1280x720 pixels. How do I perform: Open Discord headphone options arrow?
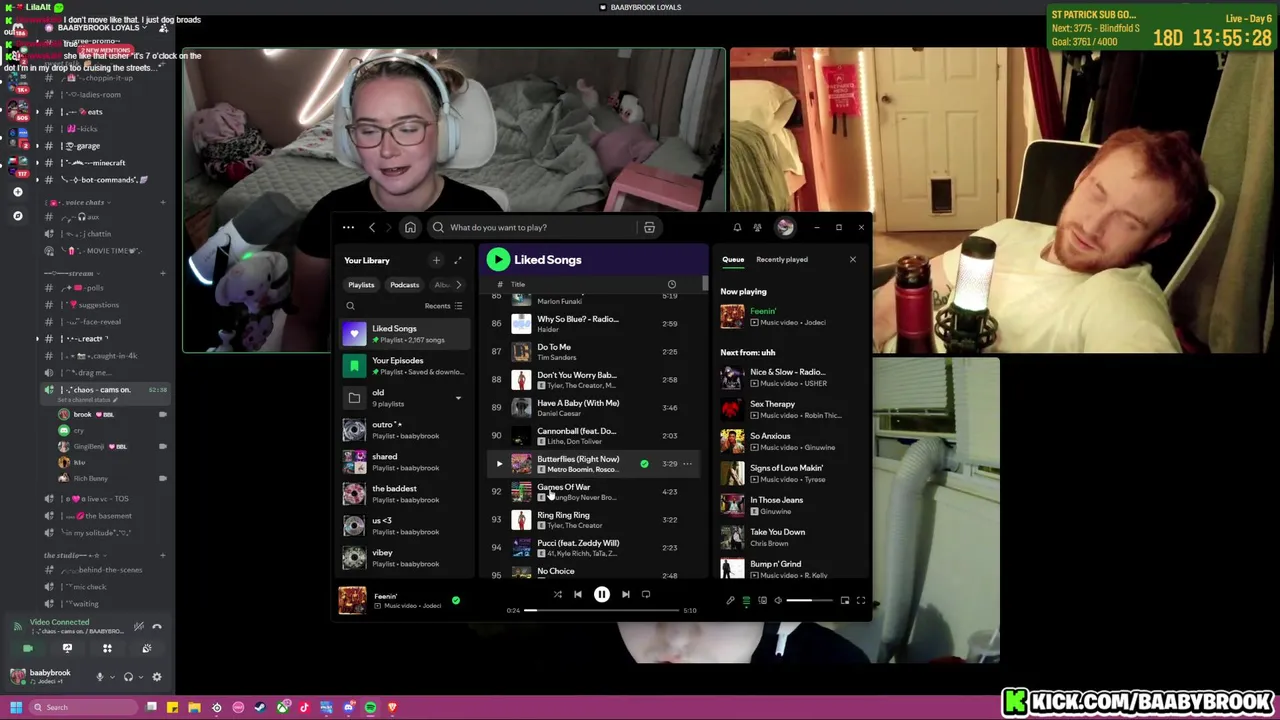(x=141, y=677)
